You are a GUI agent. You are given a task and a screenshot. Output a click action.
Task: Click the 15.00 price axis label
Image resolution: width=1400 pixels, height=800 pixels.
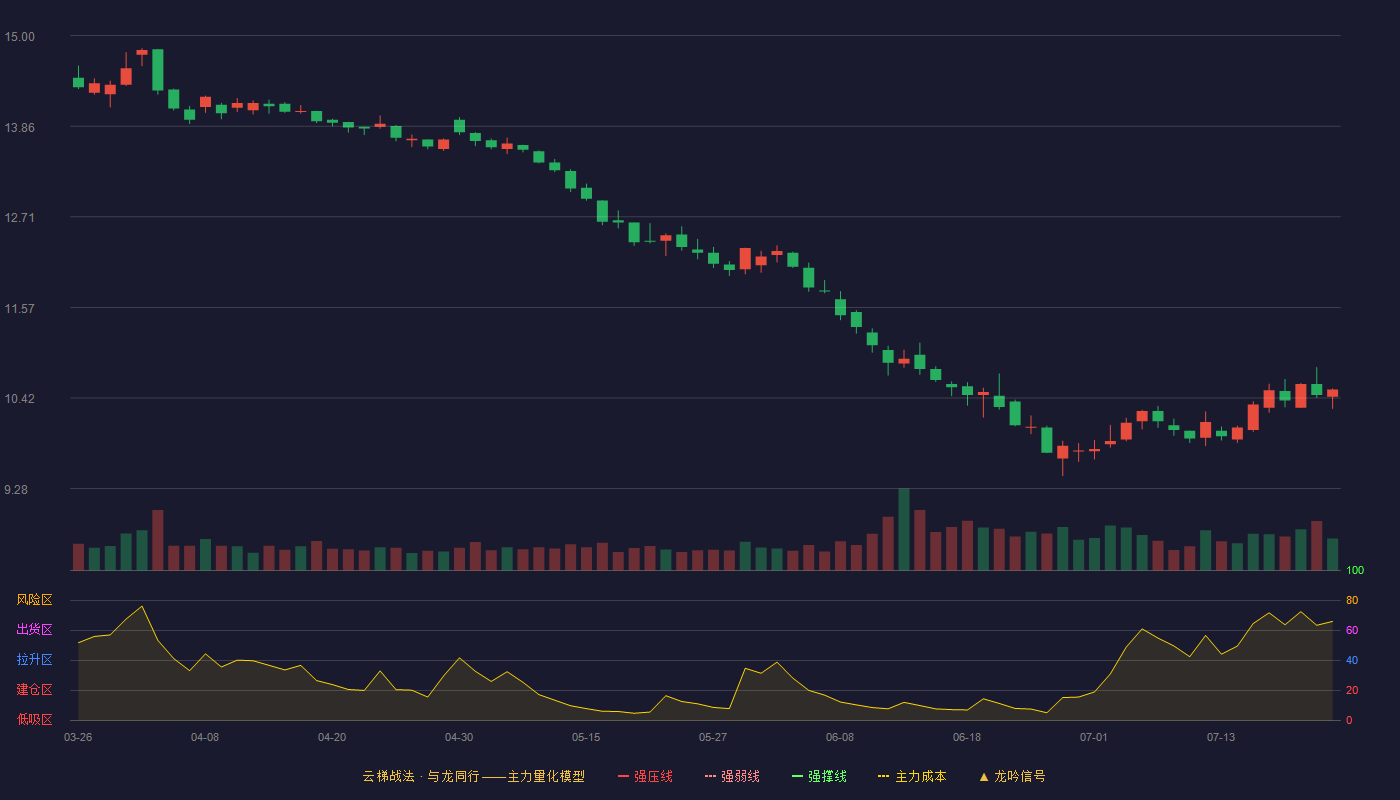[x=20, y=37]
